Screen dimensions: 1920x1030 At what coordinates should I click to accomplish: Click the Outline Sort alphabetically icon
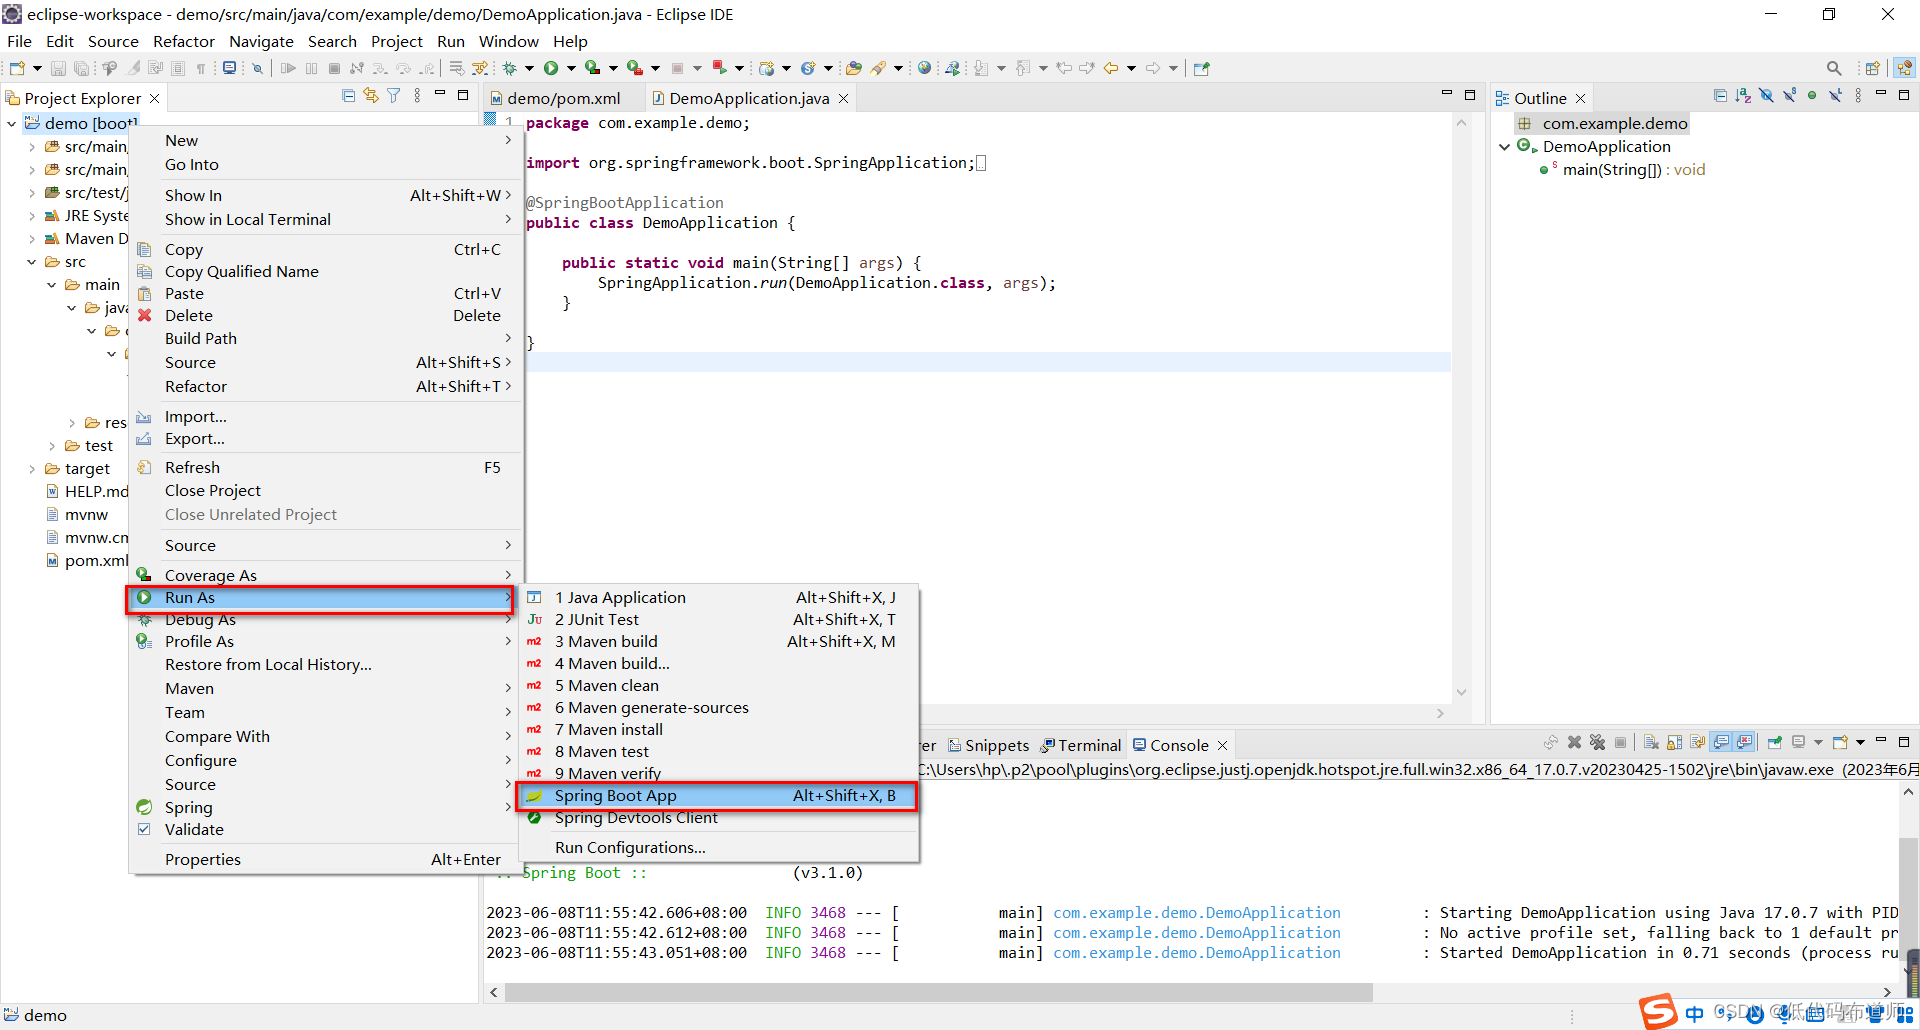pos(1743,96)
